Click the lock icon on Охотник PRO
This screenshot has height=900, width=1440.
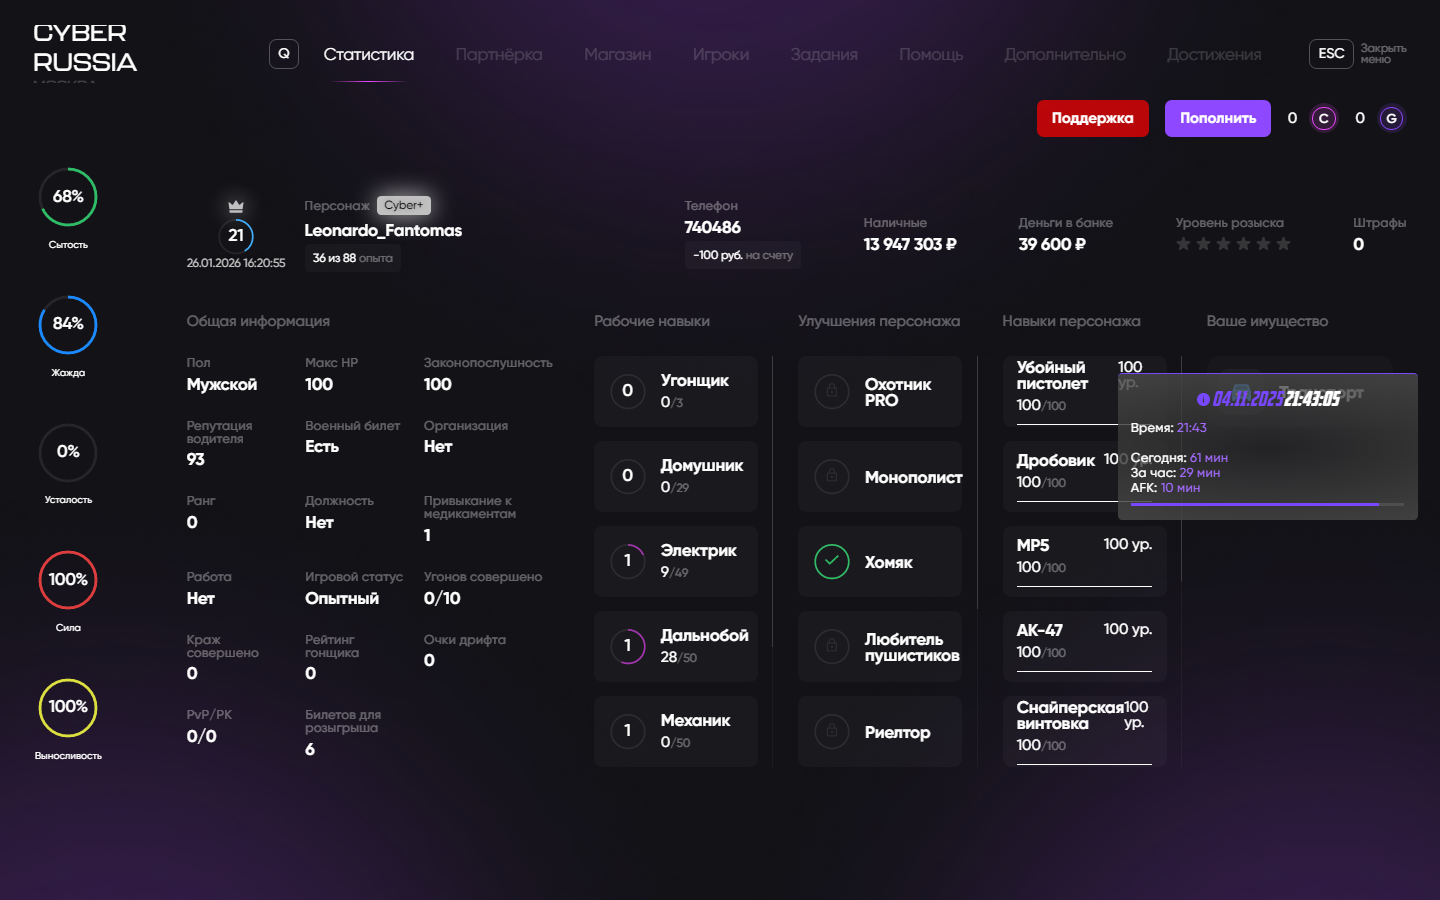[831, 391]
